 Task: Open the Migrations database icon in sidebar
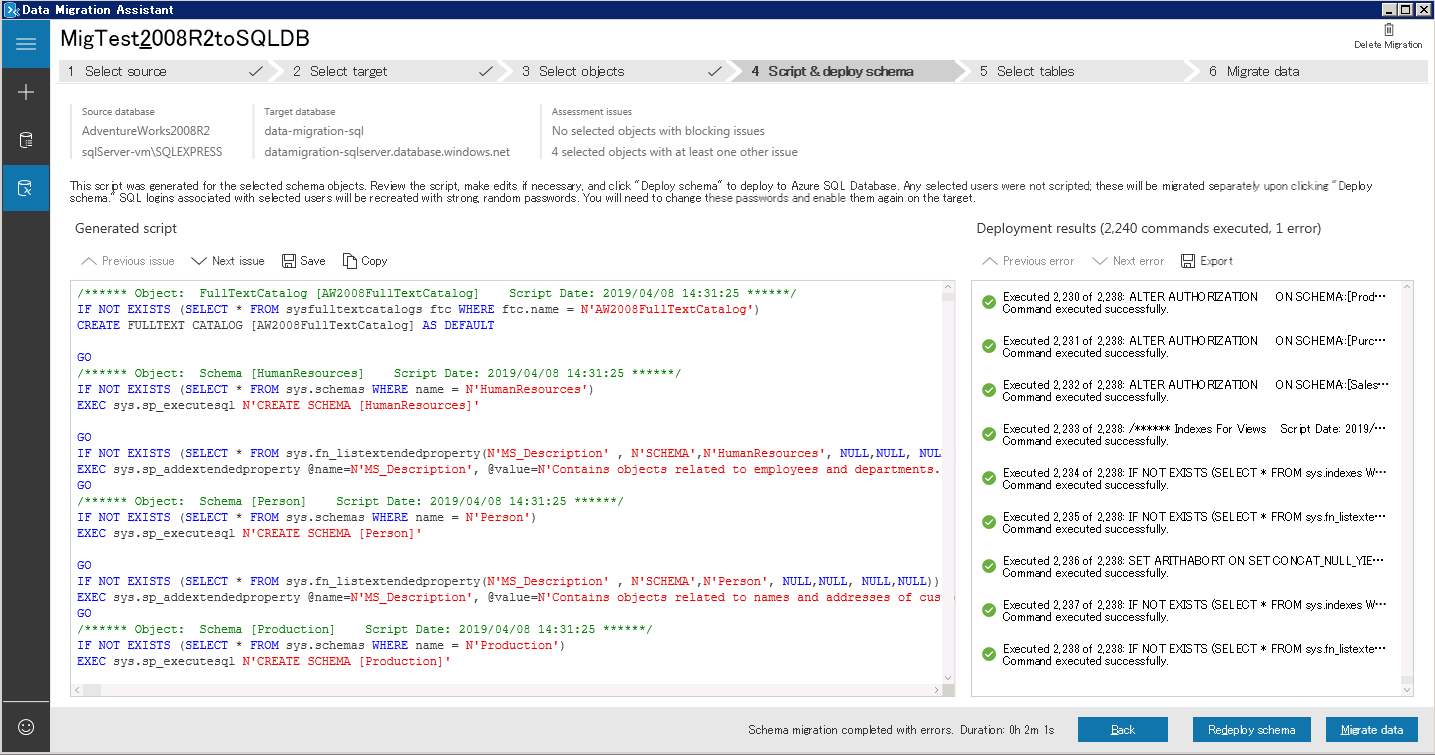click(26, 188)
